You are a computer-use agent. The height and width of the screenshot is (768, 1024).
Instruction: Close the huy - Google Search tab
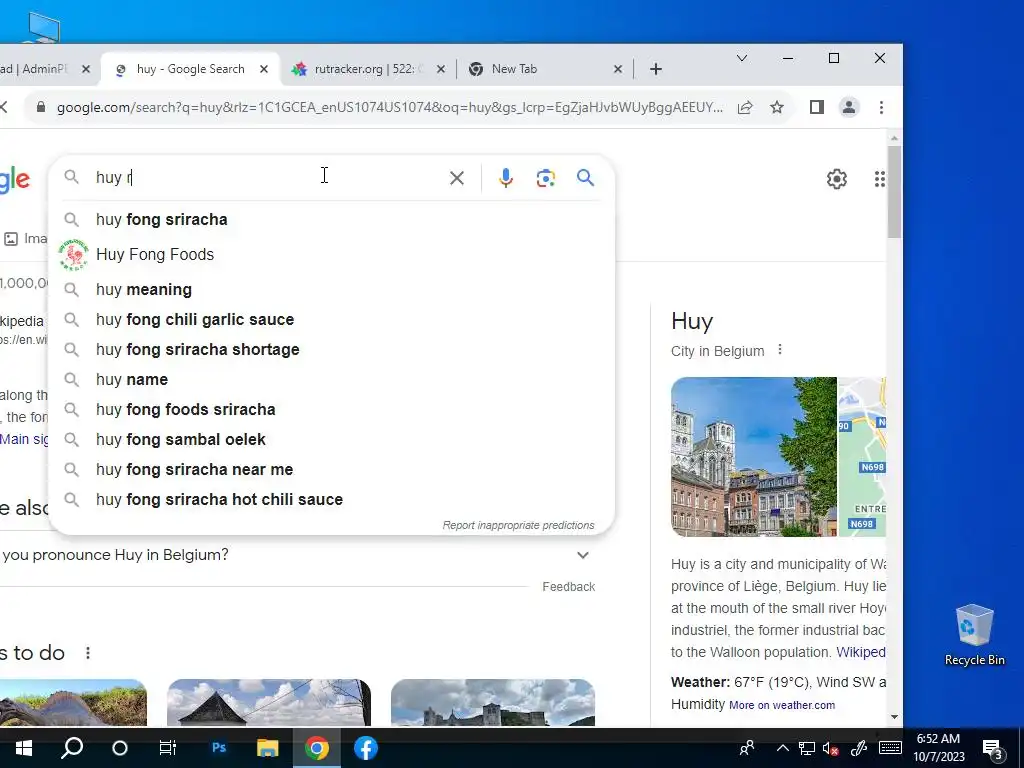pos(264,69)
